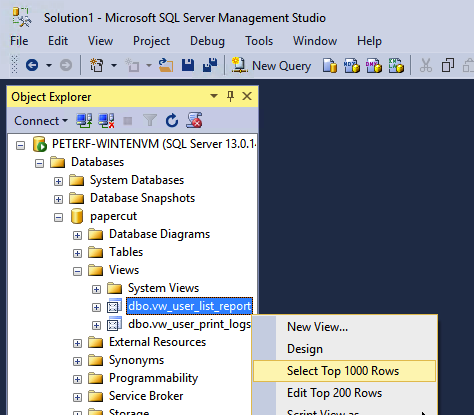This screenshot has width=474, height=415.
Task: Expand the Service Broker folder
Action: pyautogui.click(x=77, y=397)
